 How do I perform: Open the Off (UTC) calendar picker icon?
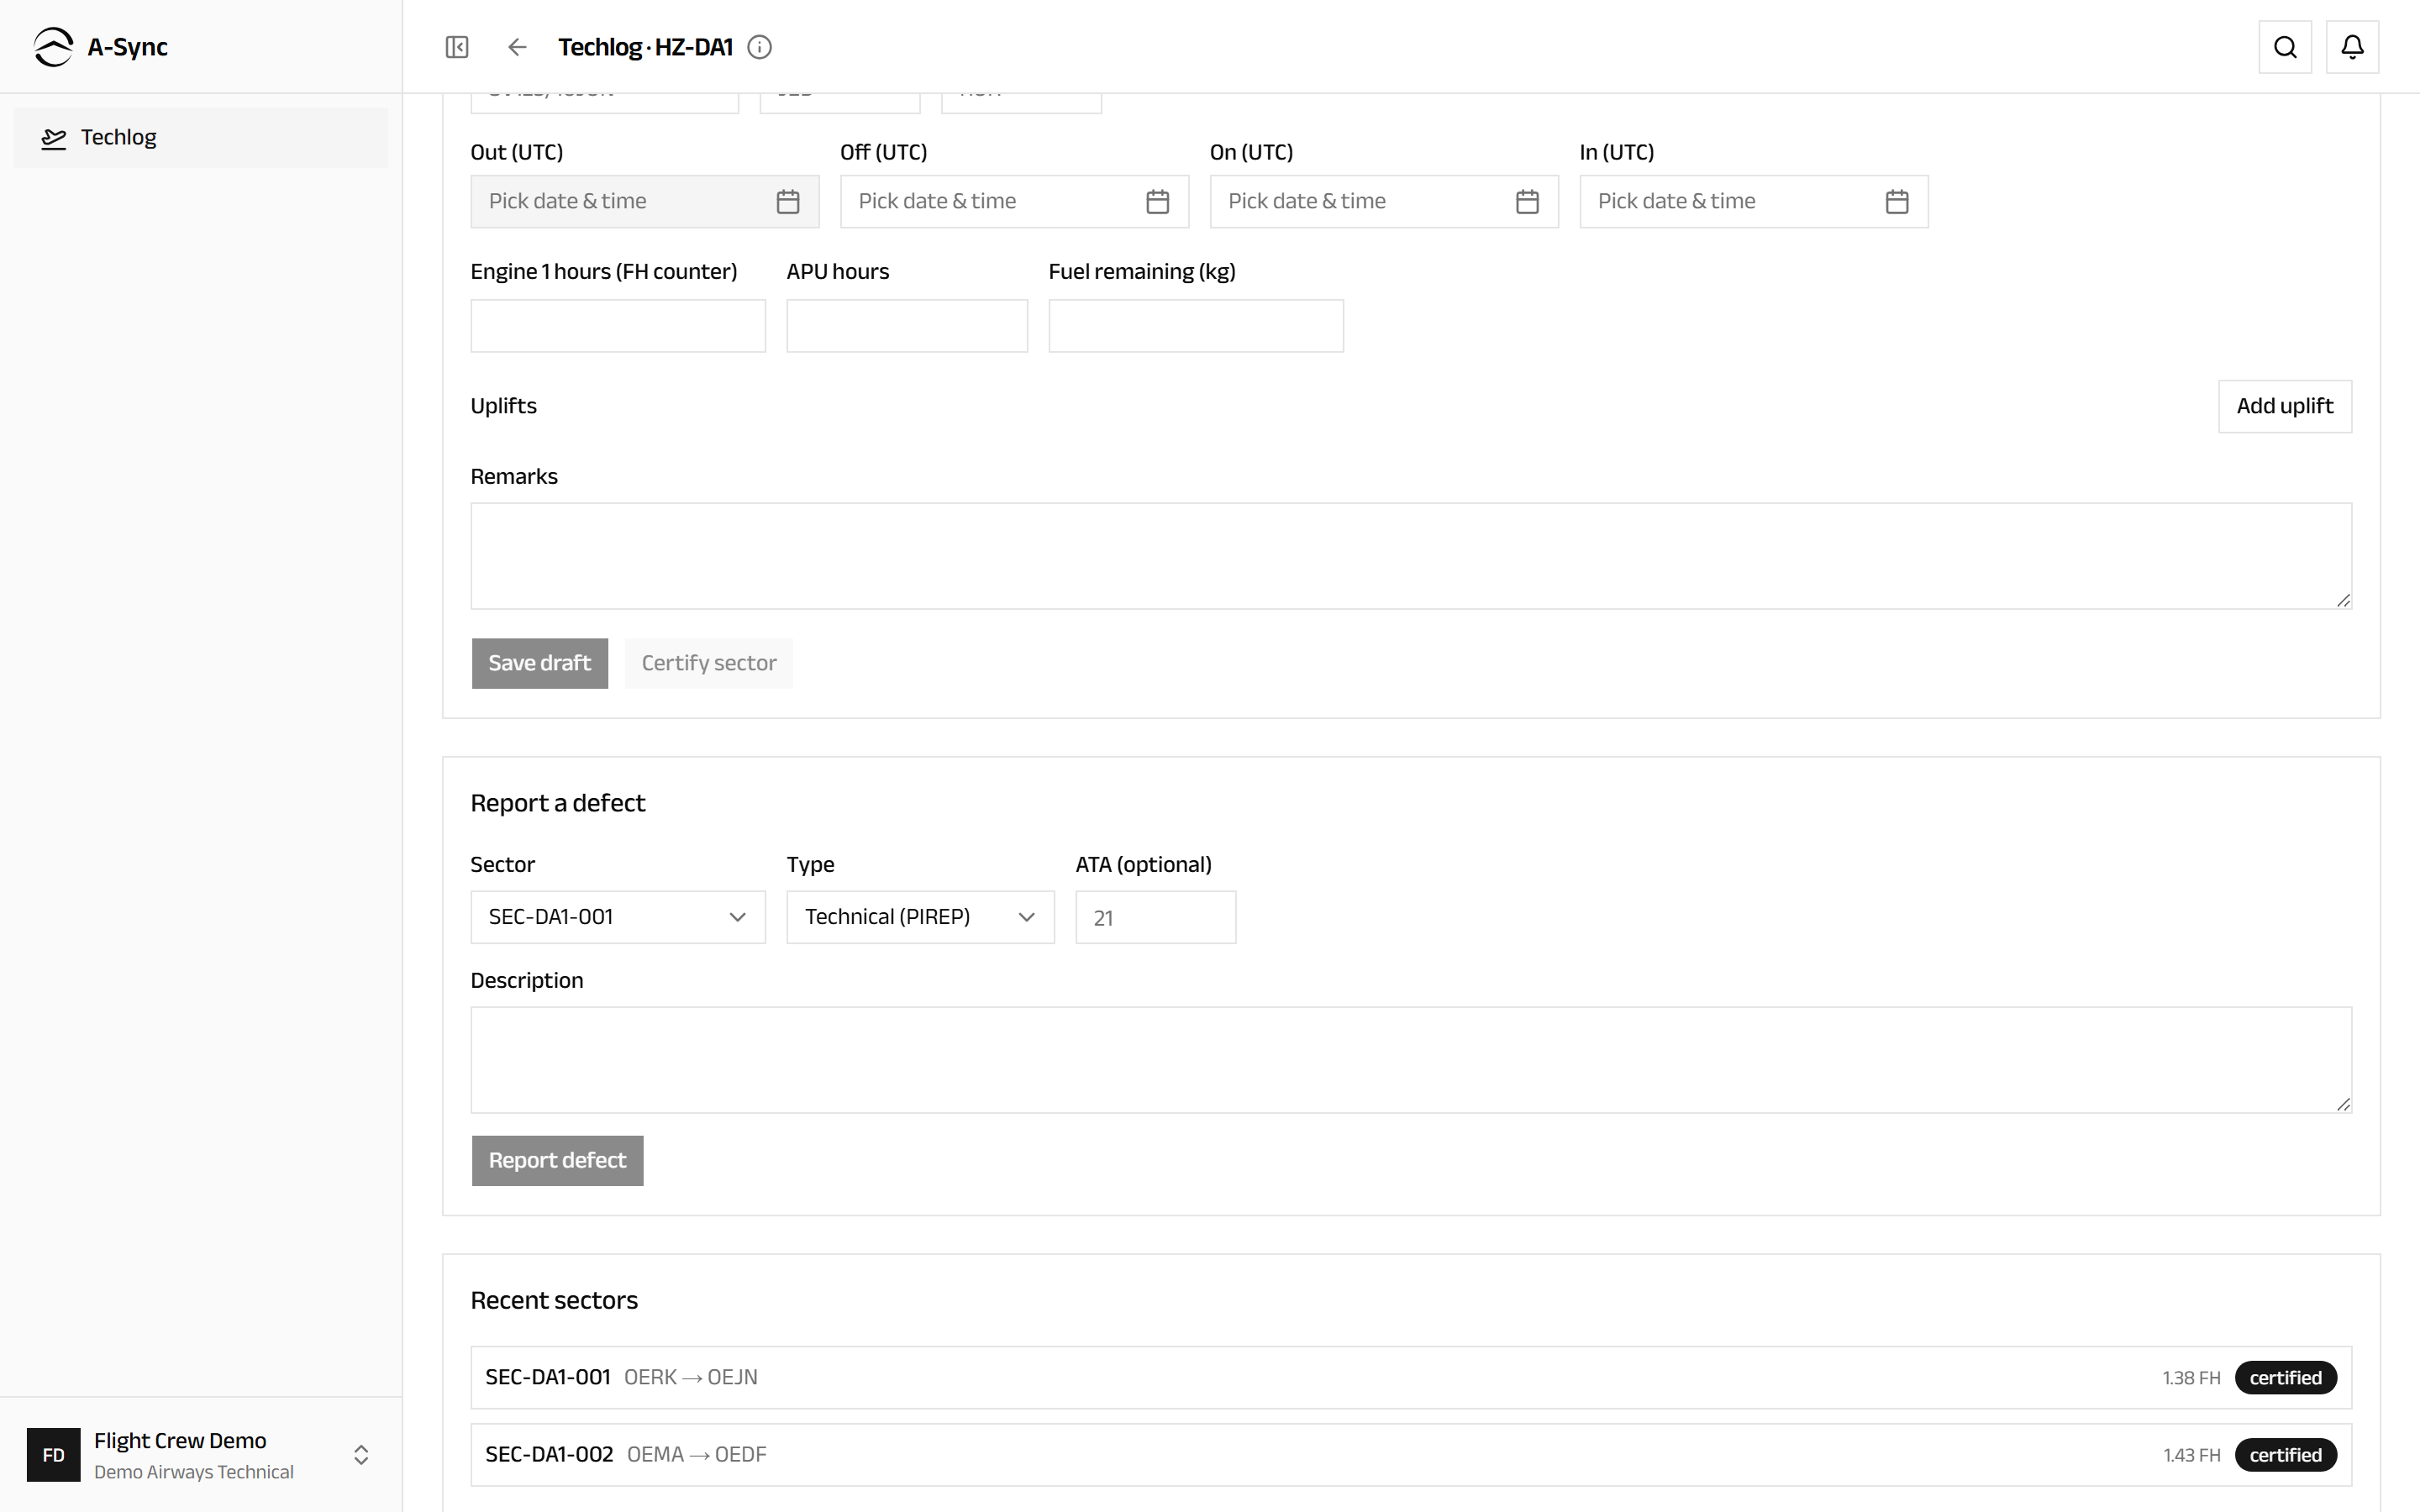[x=1158, y=202]
